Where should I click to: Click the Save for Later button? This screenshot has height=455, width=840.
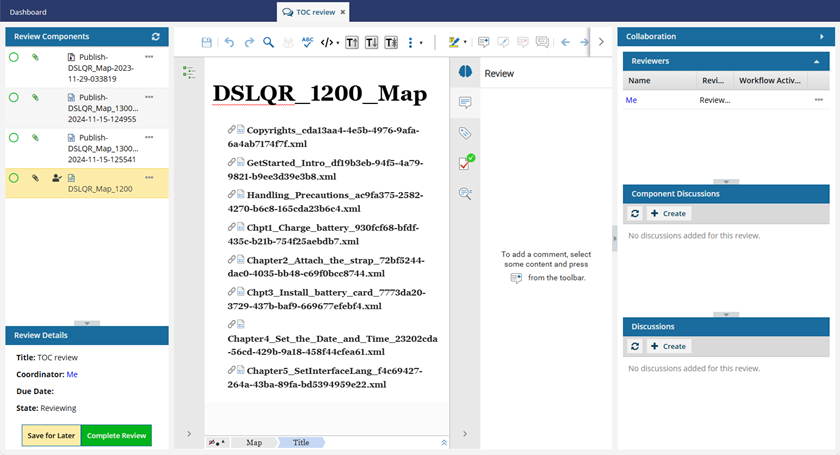click(51, 436)
